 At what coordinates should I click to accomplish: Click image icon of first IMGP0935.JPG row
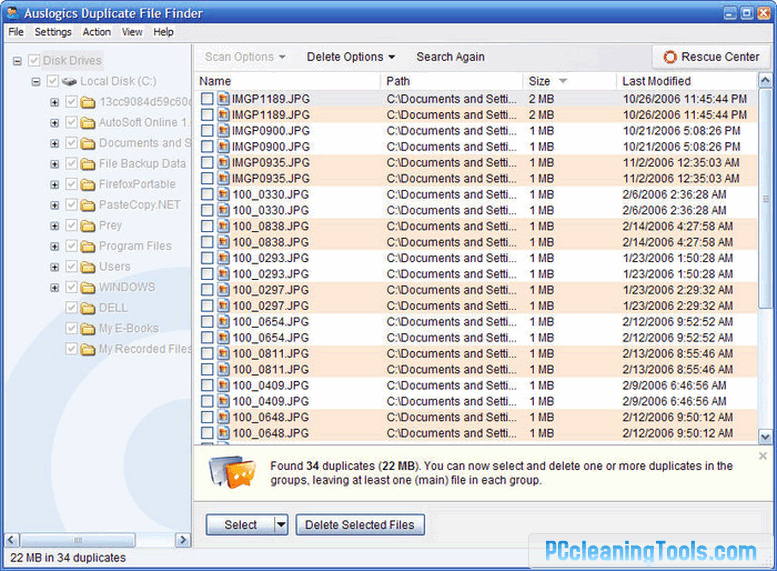223,163
